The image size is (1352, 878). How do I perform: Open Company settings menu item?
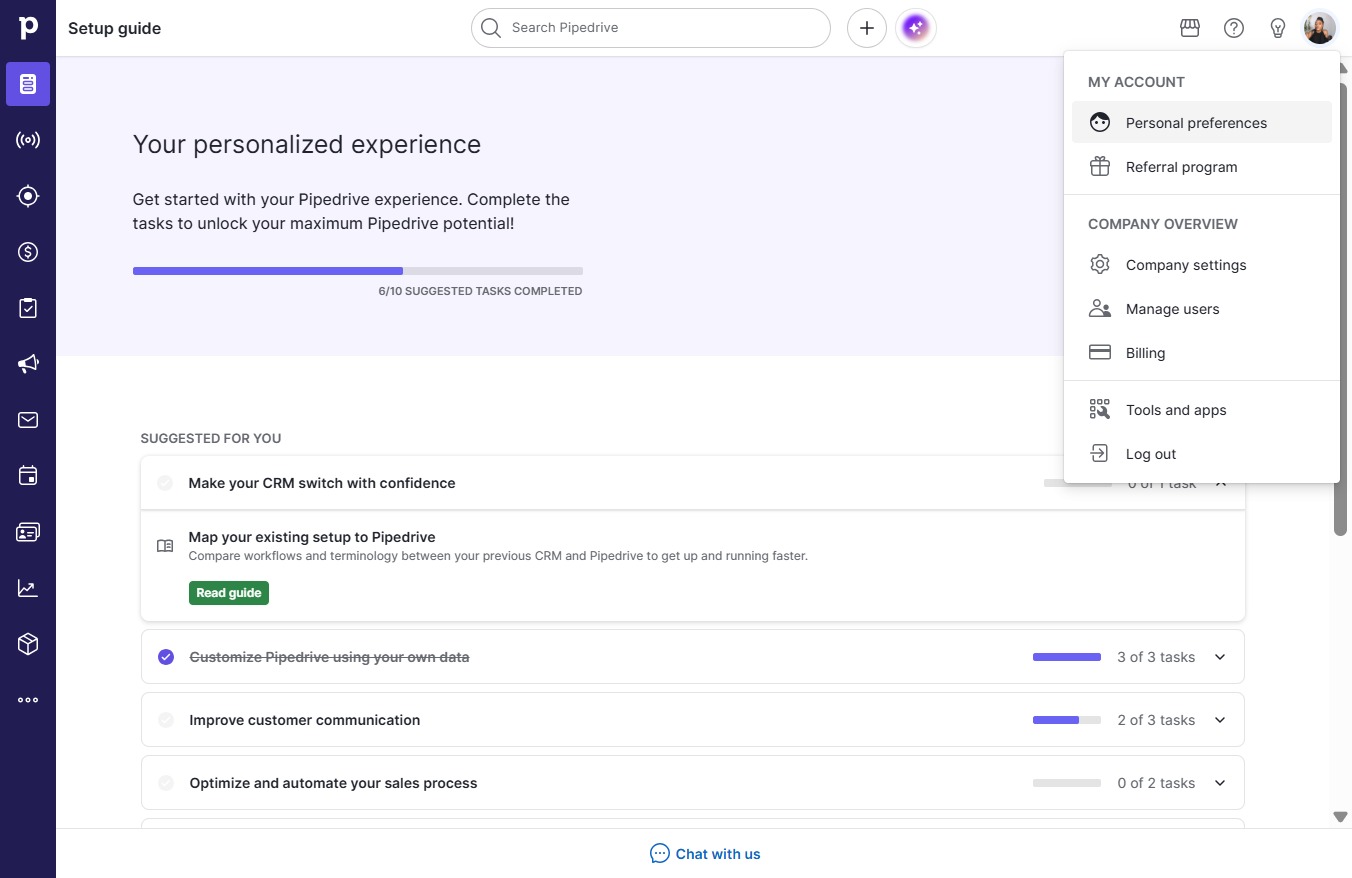(x=1202, y=264)
